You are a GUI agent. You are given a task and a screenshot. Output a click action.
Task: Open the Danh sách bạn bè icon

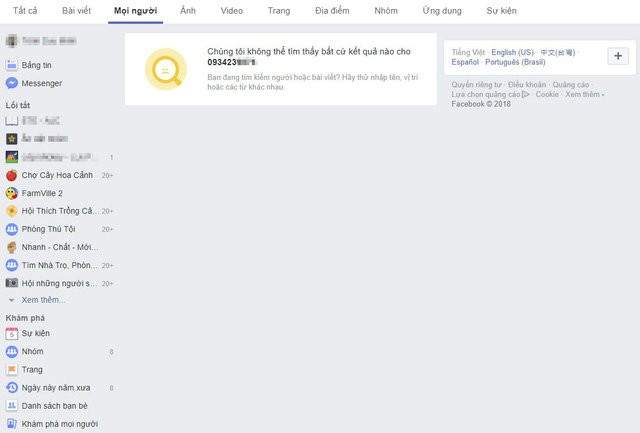(x=11, y=405)
